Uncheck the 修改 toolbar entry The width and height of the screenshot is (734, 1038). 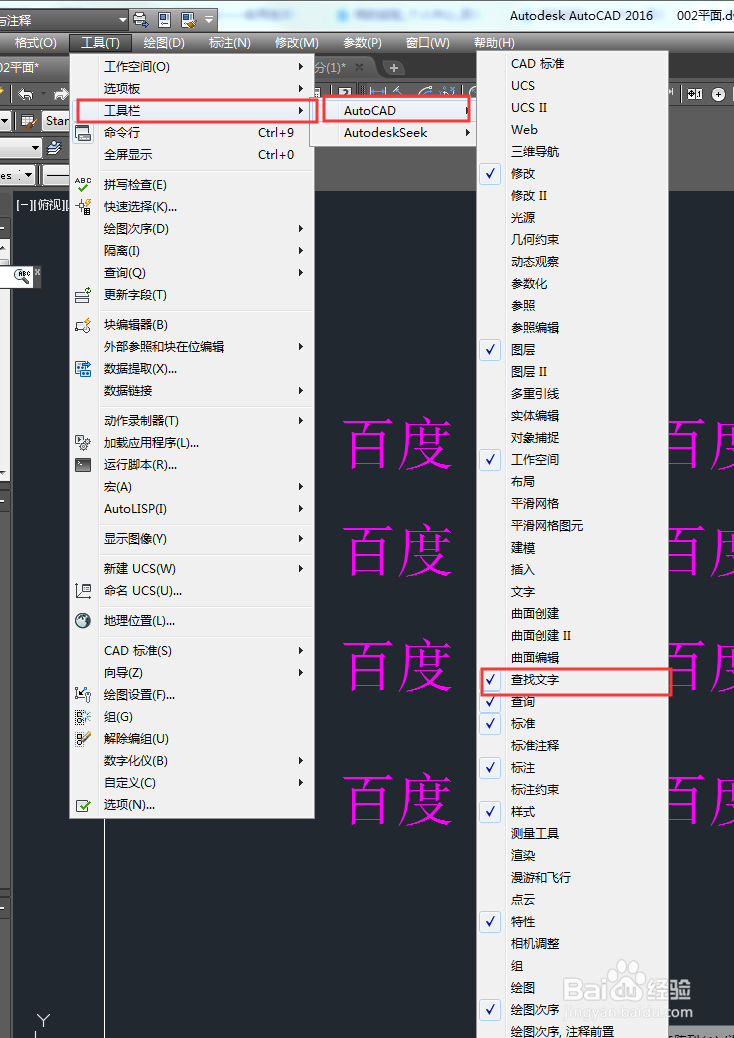tap(573, 173)
